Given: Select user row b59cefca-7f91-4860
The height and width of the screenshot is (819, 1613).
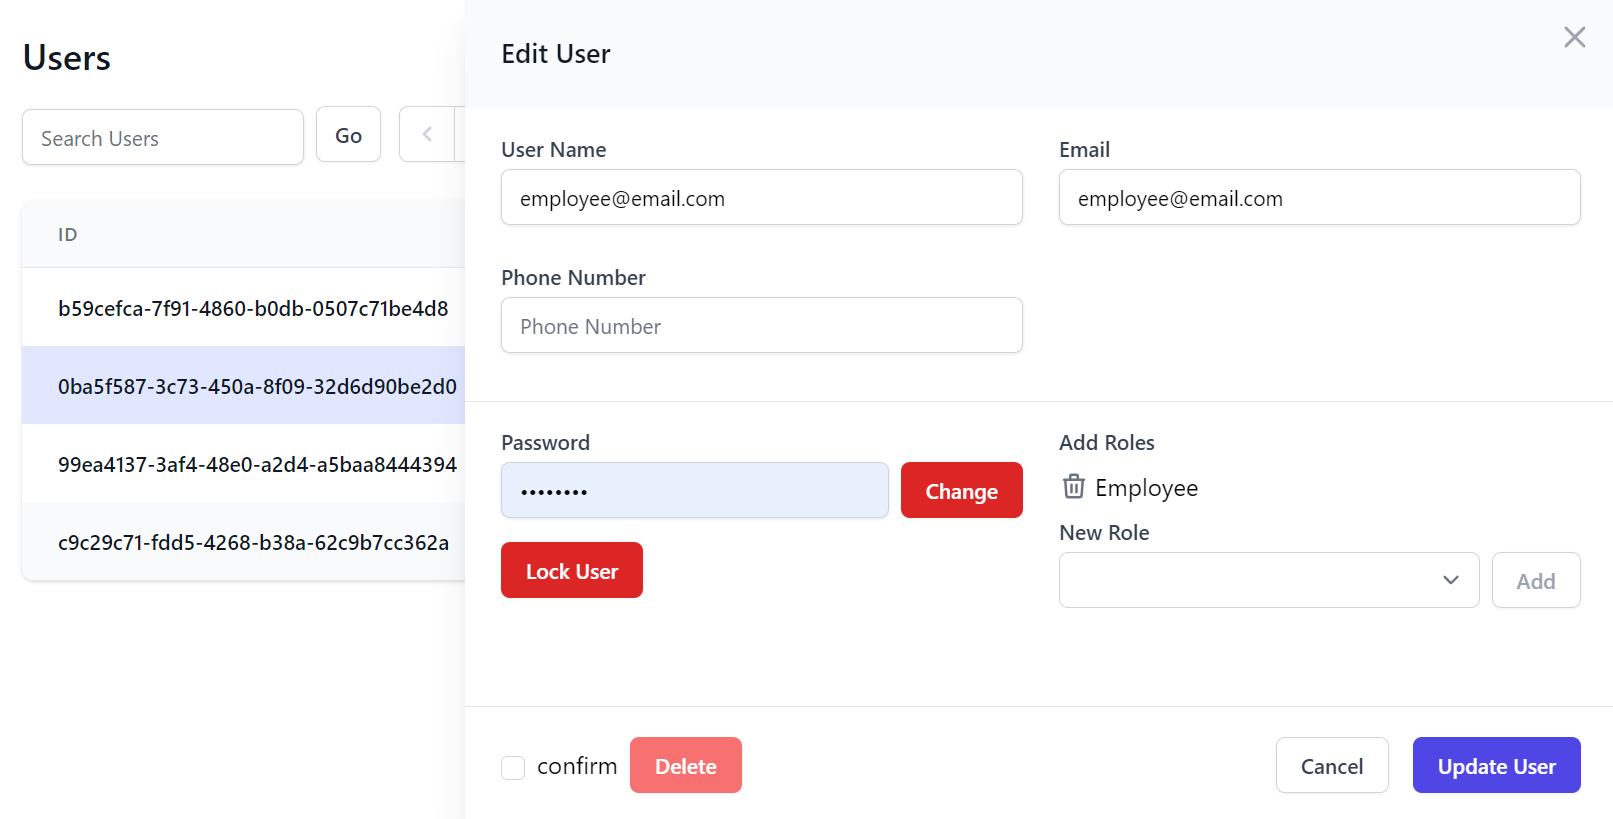Looking at the screenshot, I should click(244, 308).
